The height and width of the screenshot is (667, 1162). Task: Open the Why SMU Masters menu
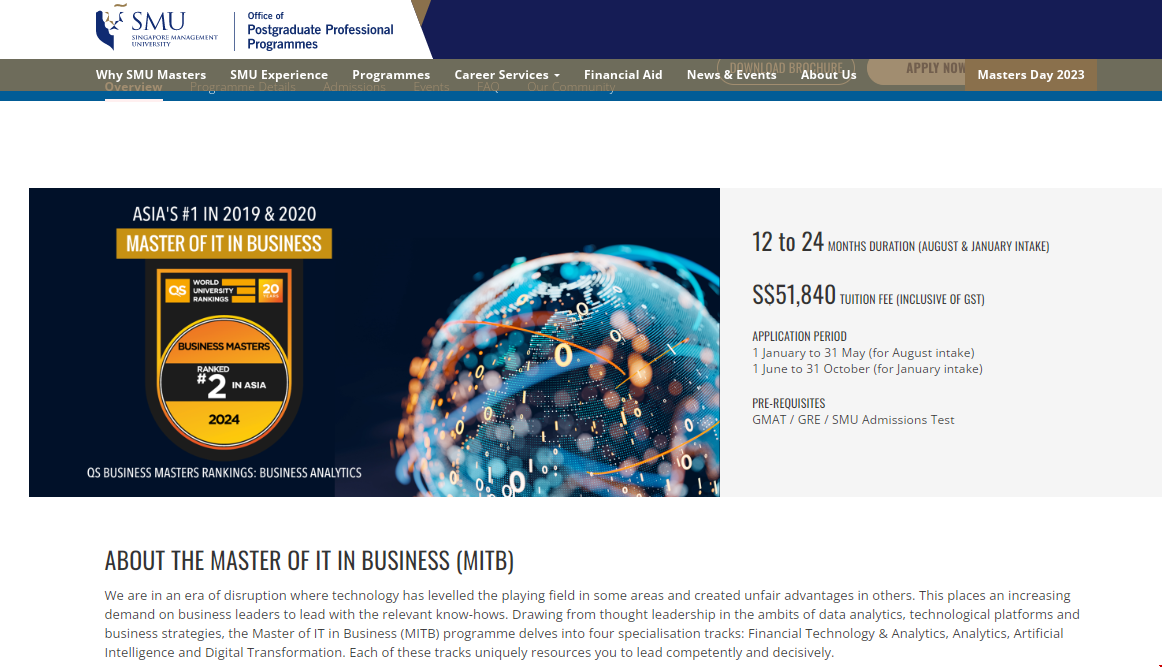click(x=151, y=75)
